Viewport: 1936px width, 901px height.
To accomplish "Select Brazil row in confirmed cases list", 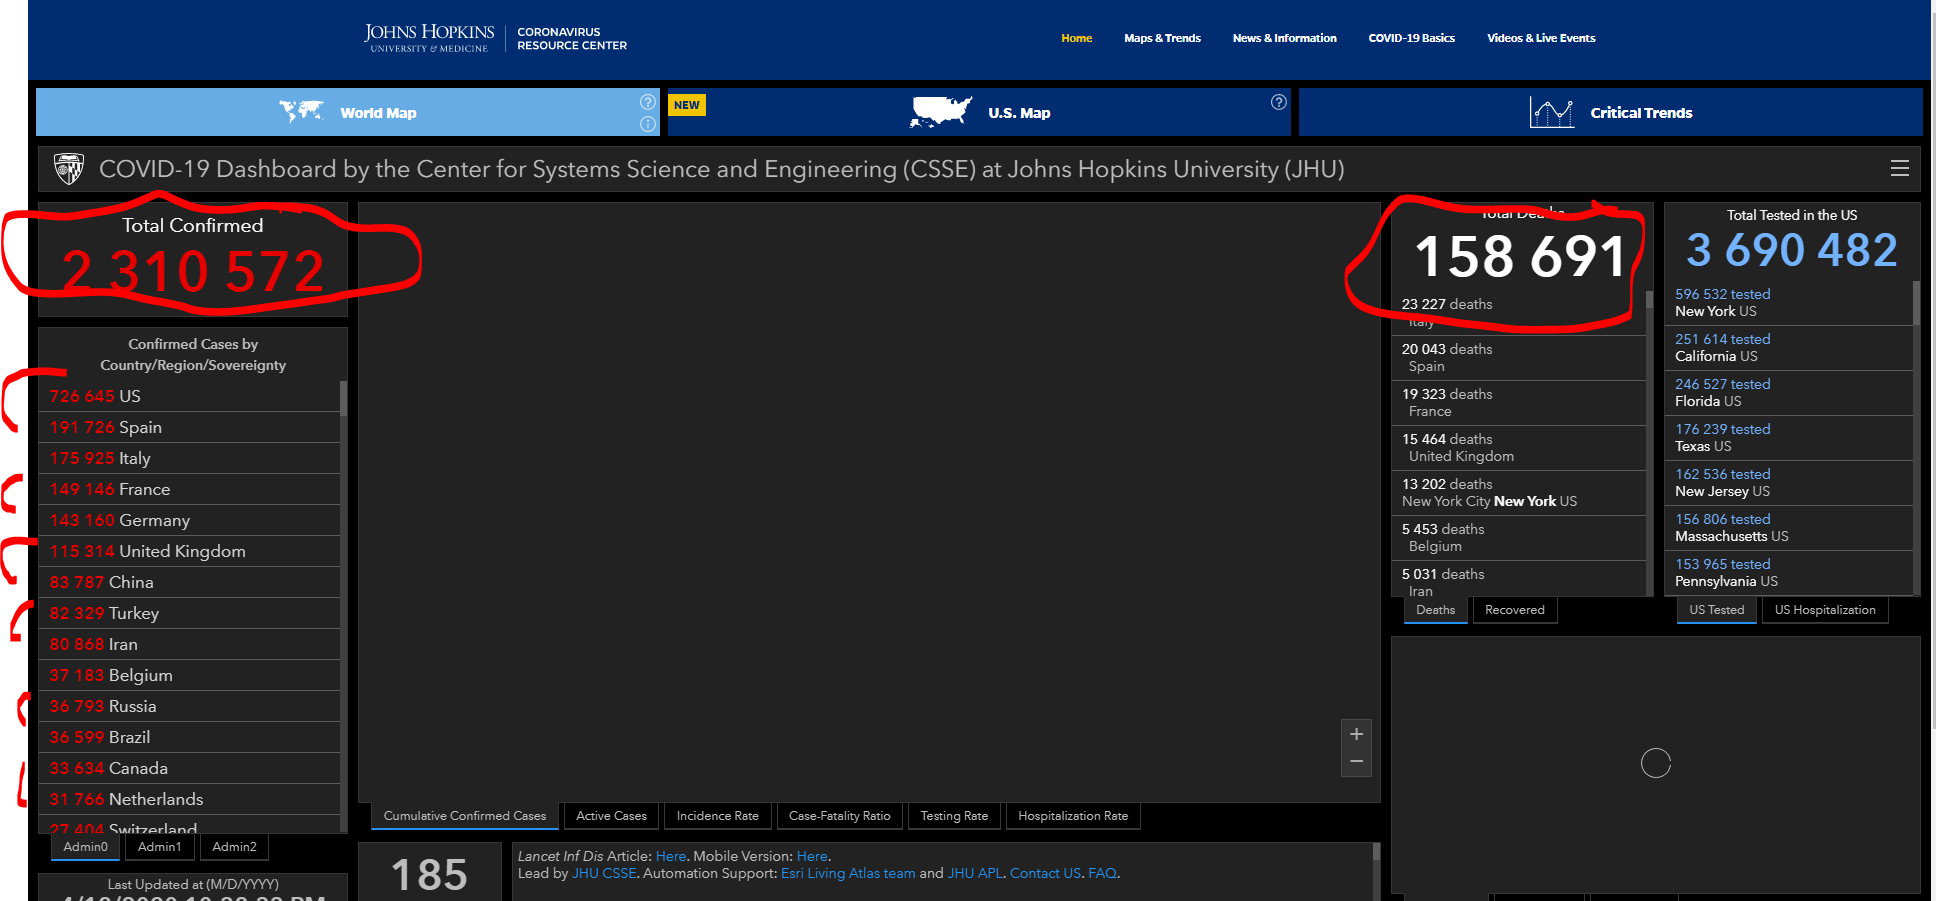I will coord(190,737).
